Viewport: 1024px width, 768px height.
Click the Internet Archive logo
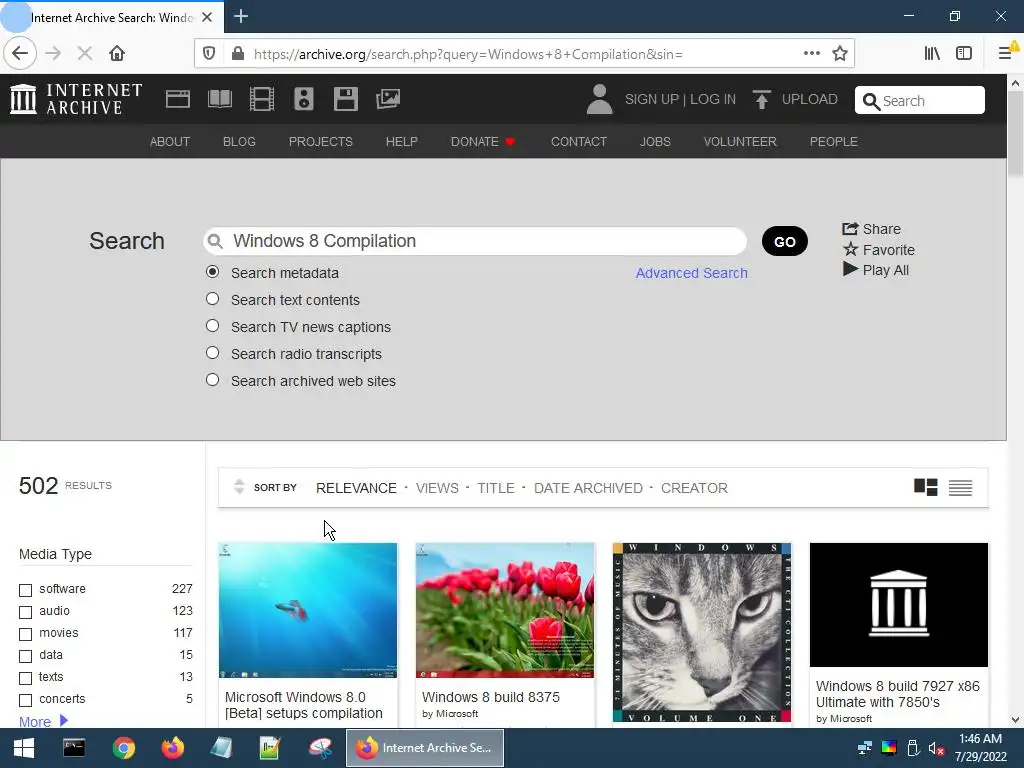(x=76, y=99)
